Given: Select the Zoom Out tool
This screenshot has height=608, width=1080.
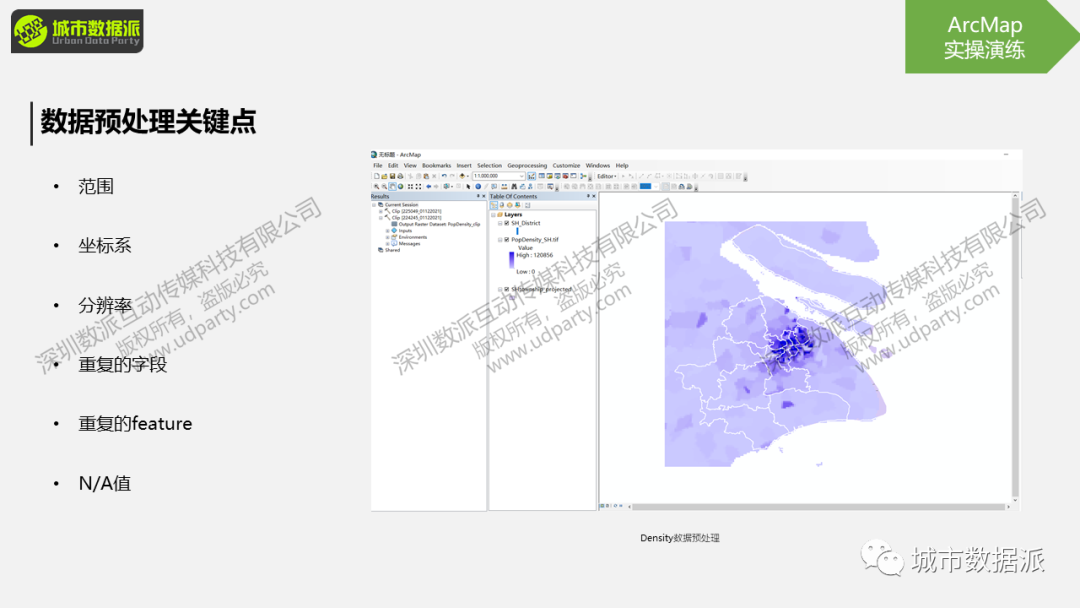Looking at the screenshot, I should [x=384, y=187].
